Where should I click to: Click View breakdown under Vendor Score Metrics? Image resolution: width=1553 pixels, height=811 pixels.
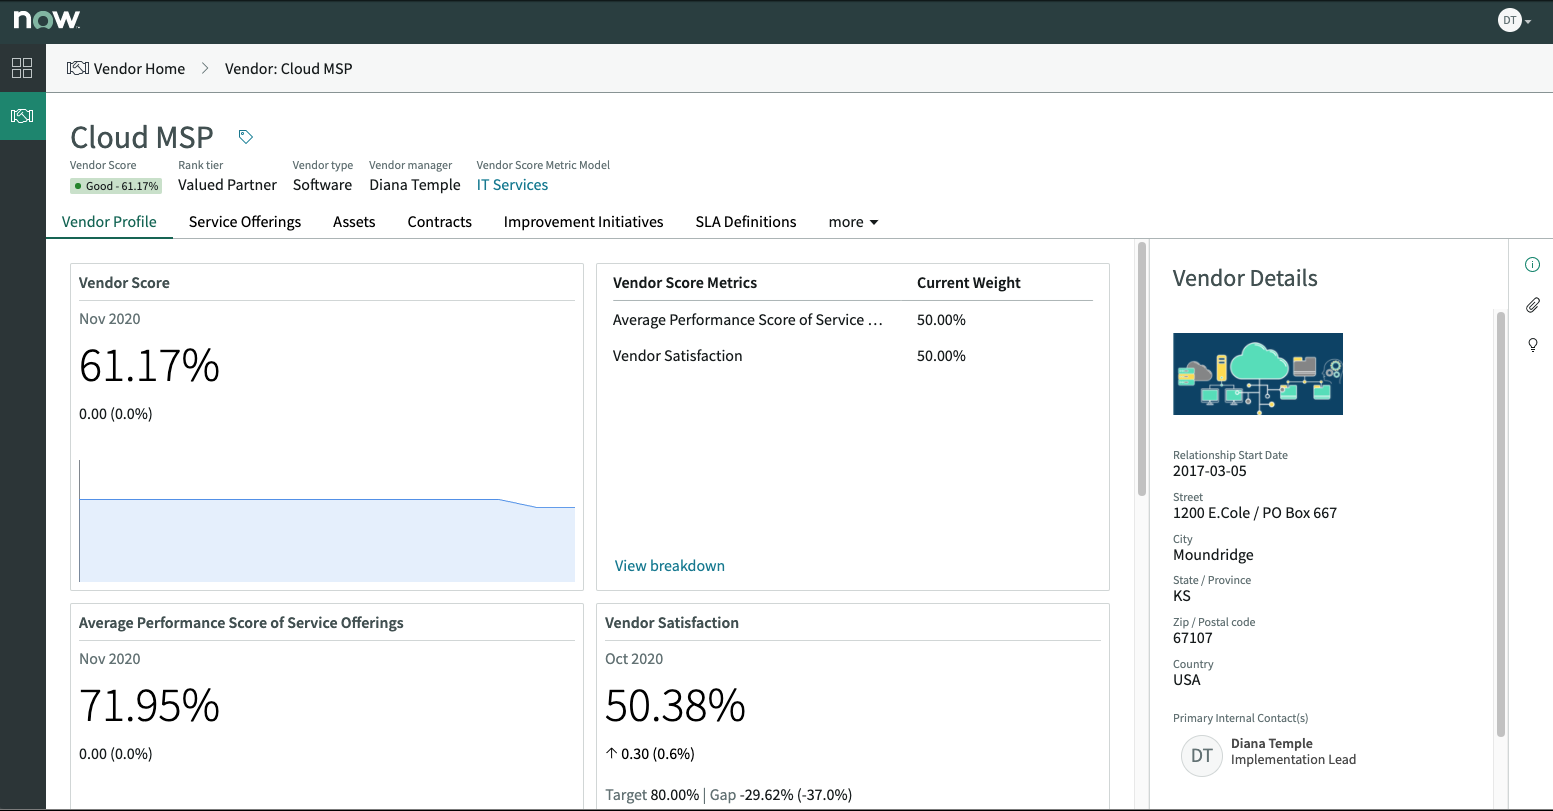[669, 565]
